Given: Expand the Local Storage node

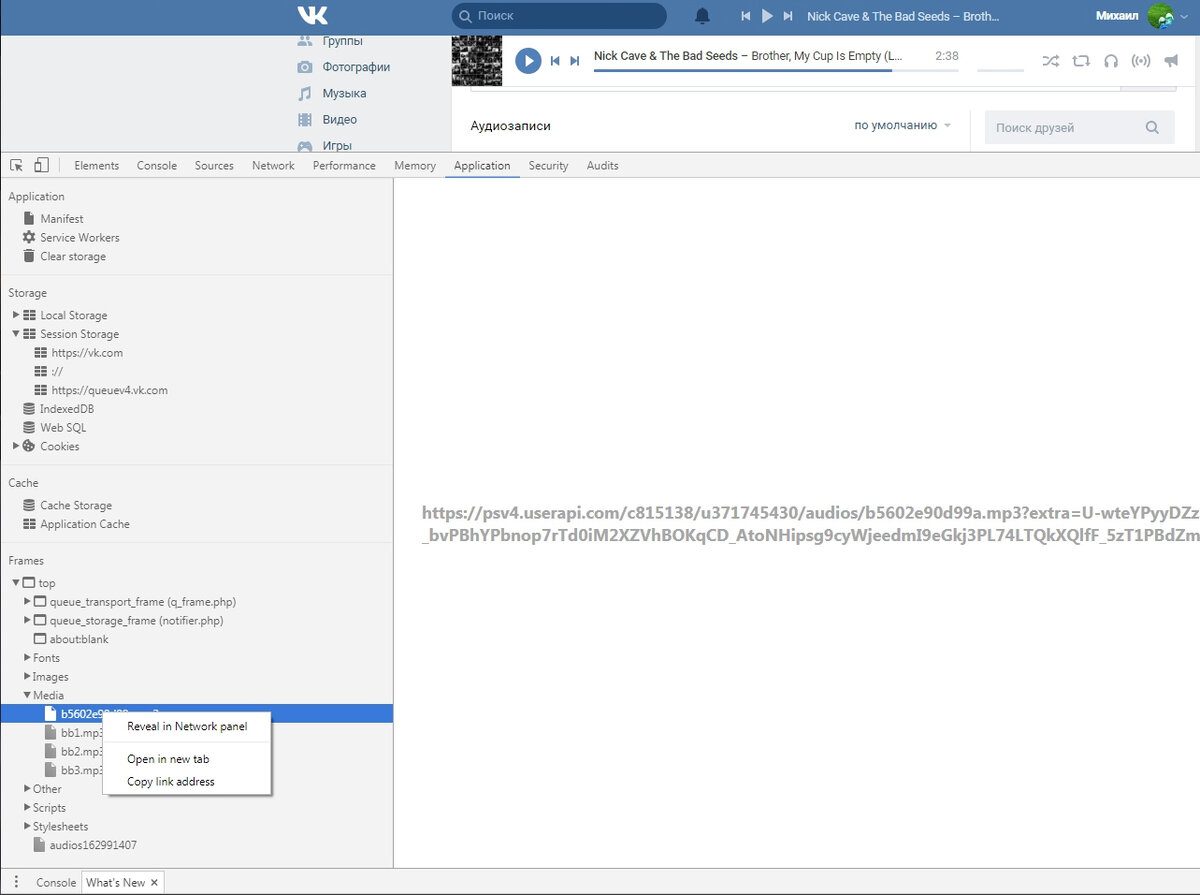Looking at the screenshot, I should [16, 315].
